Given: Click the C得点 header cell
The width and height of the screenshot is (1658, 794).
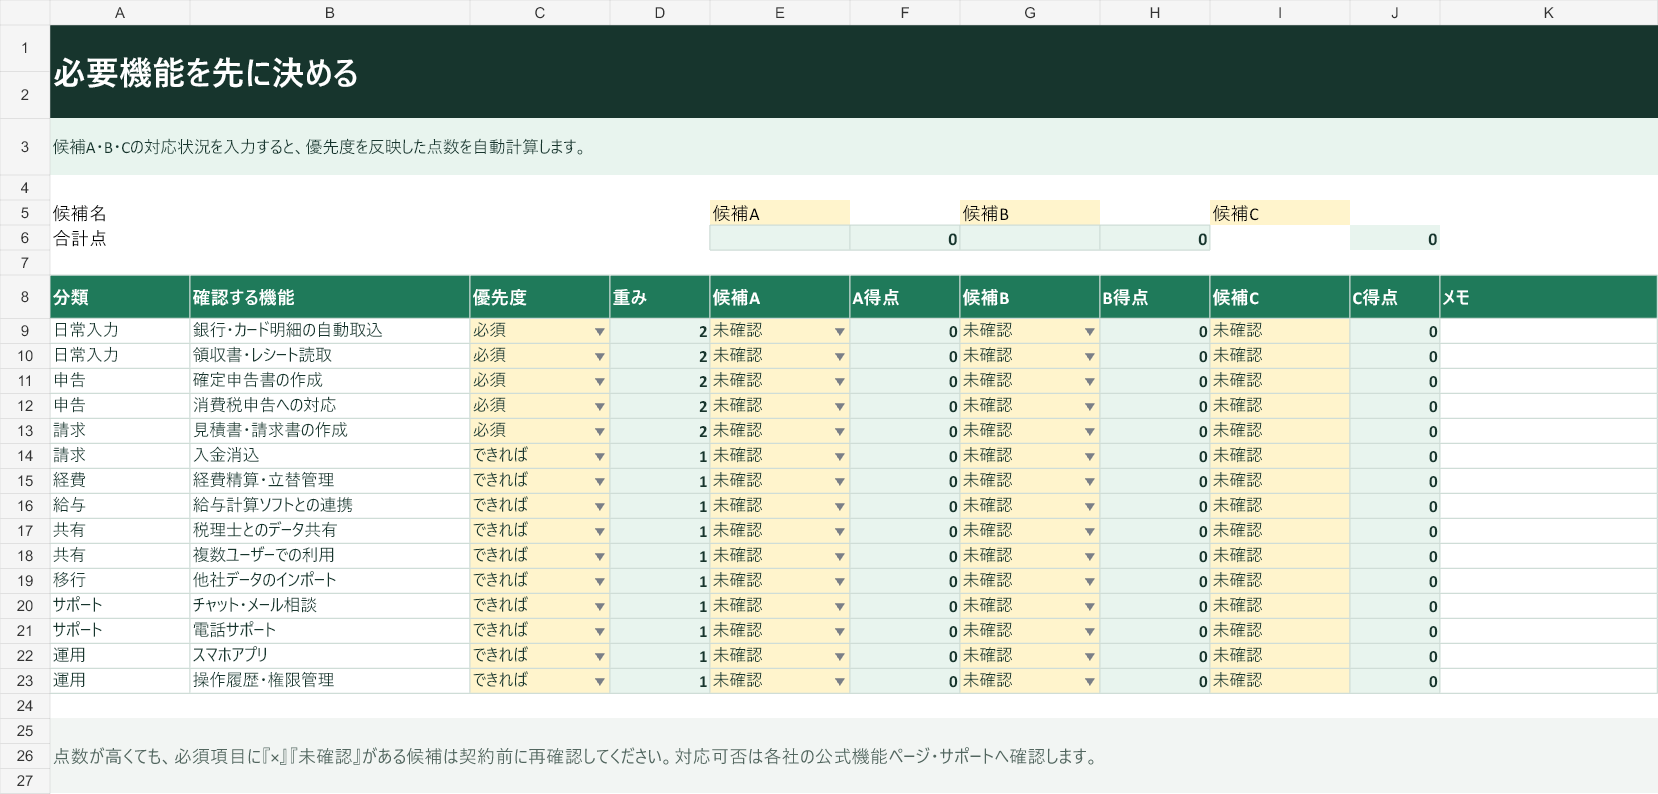Looking at the screenshot, I should point(1395,297).
